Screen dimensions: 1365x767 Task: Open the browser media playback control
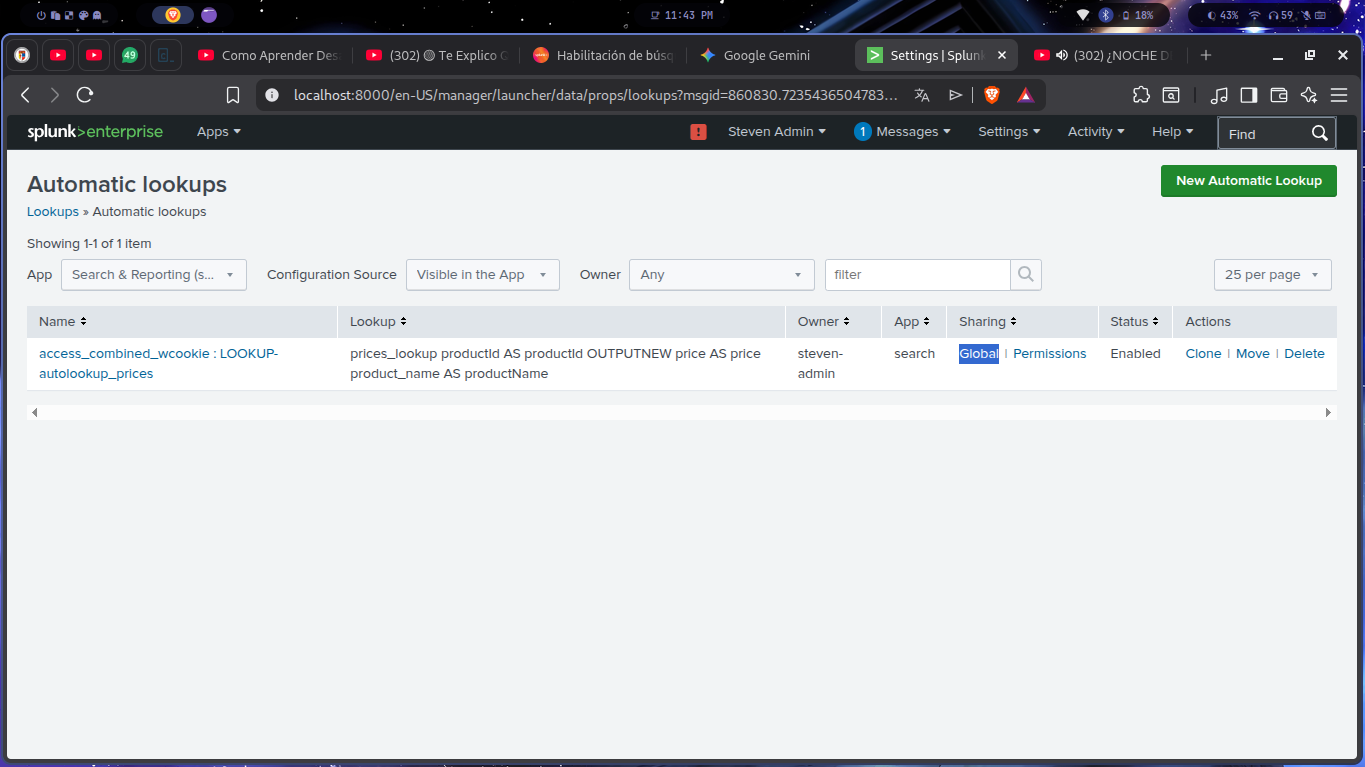[1219, 95]
